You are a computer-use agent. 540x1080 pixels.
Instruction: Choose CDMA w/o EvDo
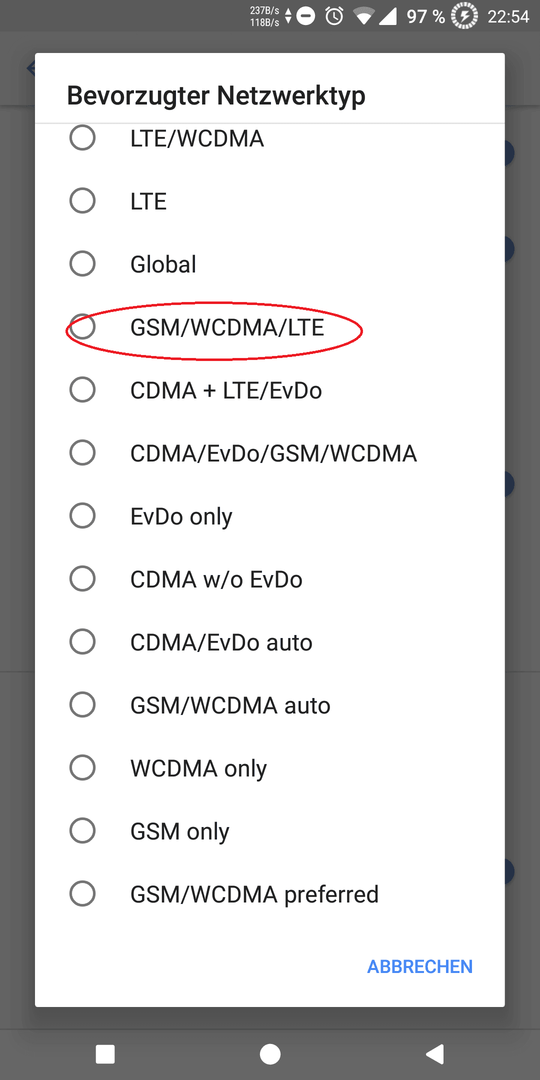click(269, 579)
